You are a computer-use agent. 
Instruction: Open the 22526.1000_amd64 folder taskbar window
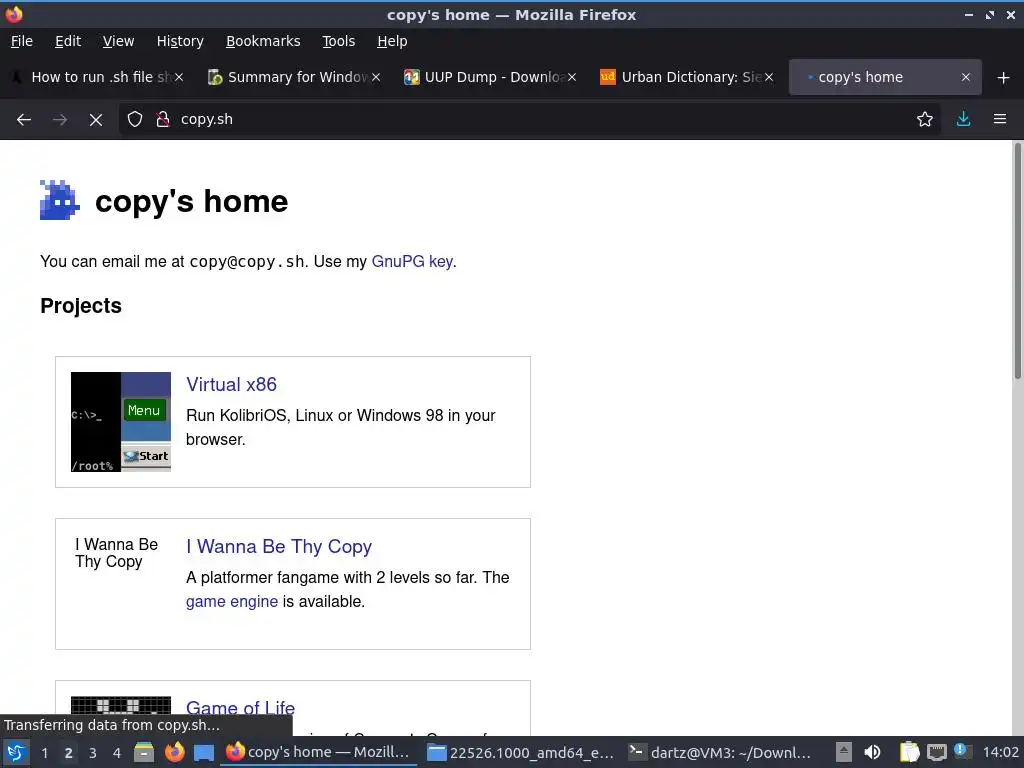point(520,753)
